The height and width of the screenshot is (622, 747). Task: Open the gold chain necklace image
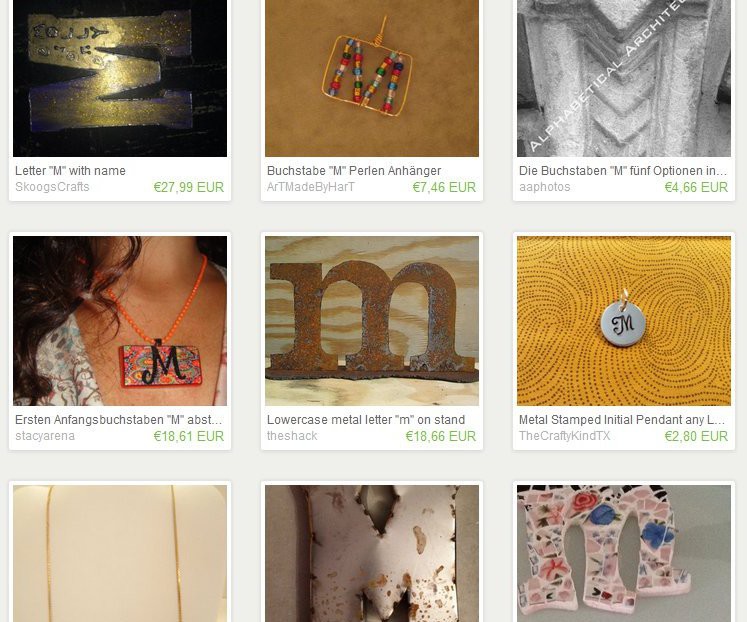tap(120, 553)
